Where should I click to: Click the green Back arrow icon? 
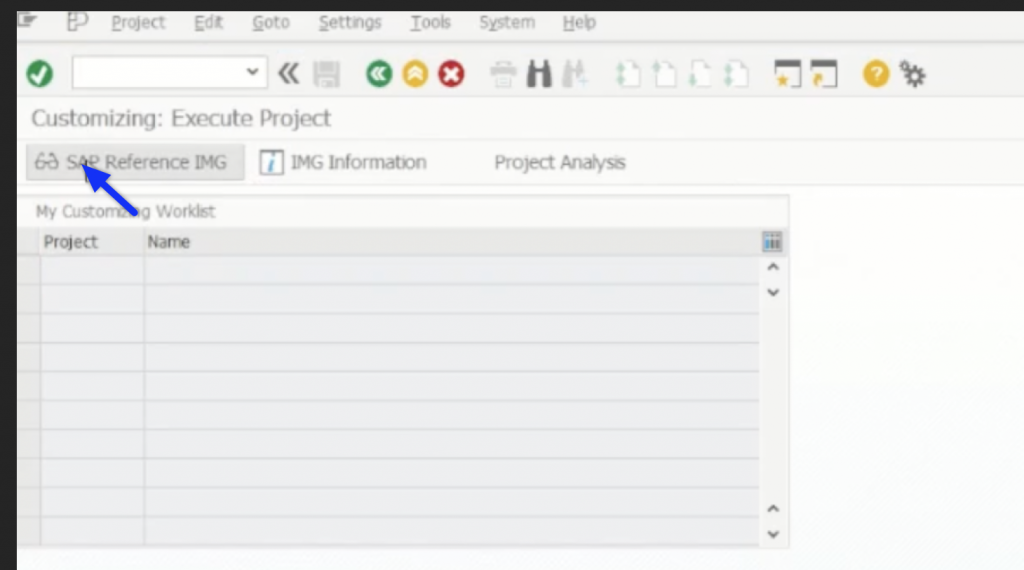[379, 74]
